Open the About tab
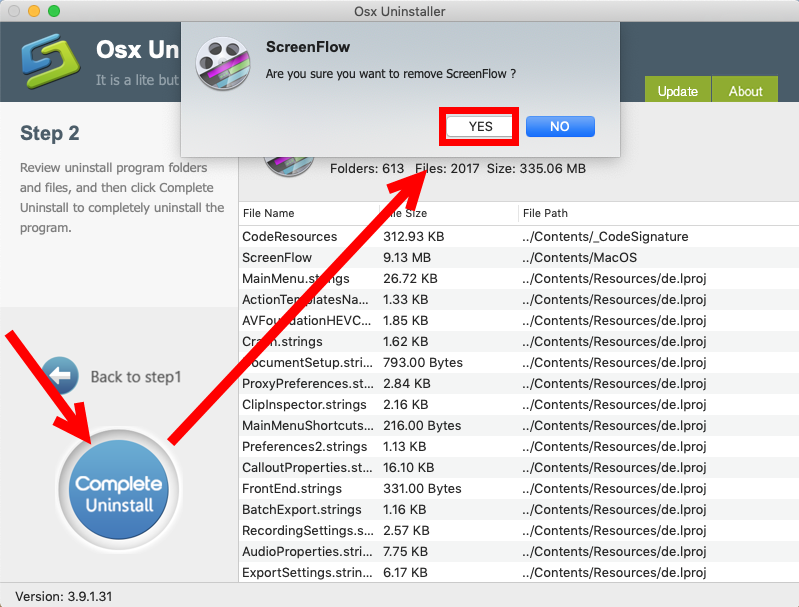The height and width of the screenshot is (607, 799). (745, 90)
